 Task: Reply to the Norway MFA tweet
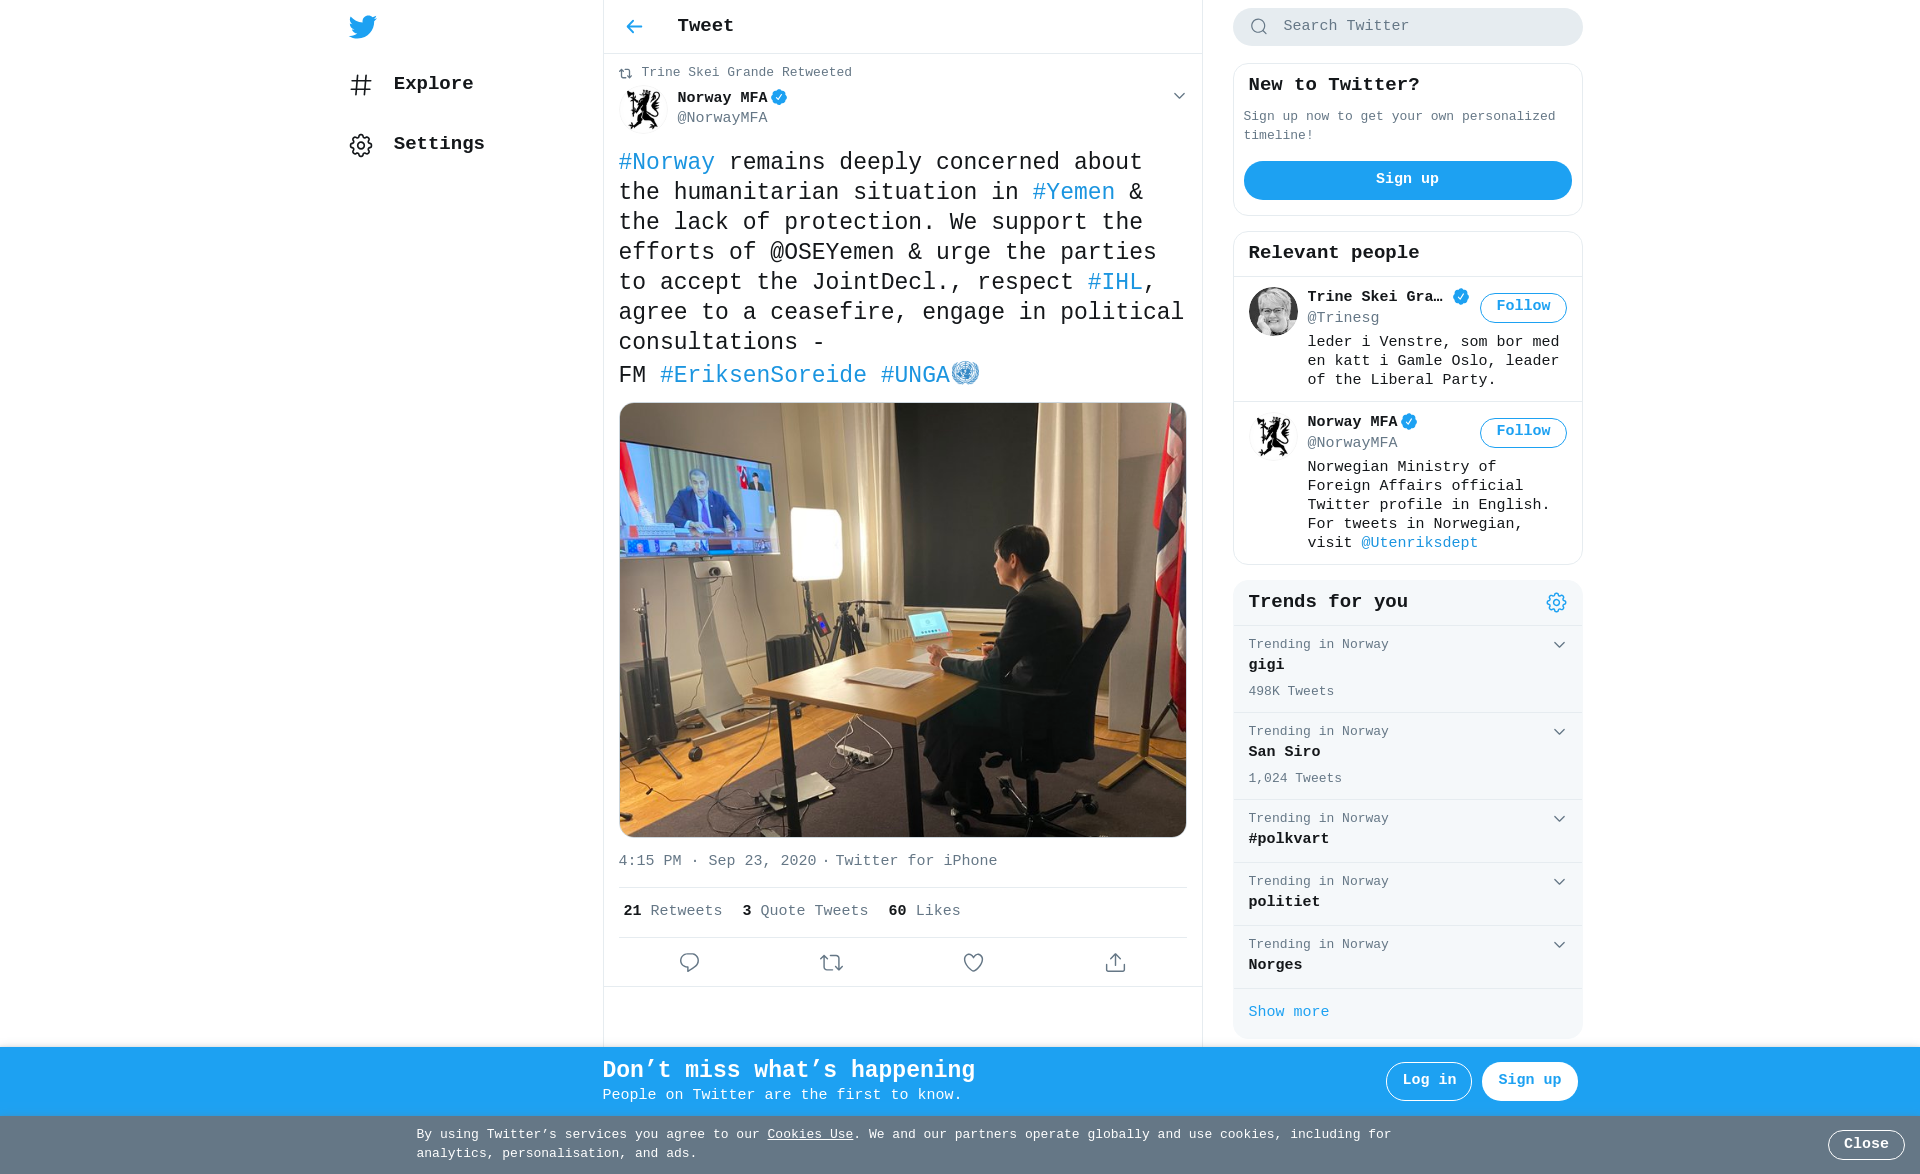coord(689,962)
